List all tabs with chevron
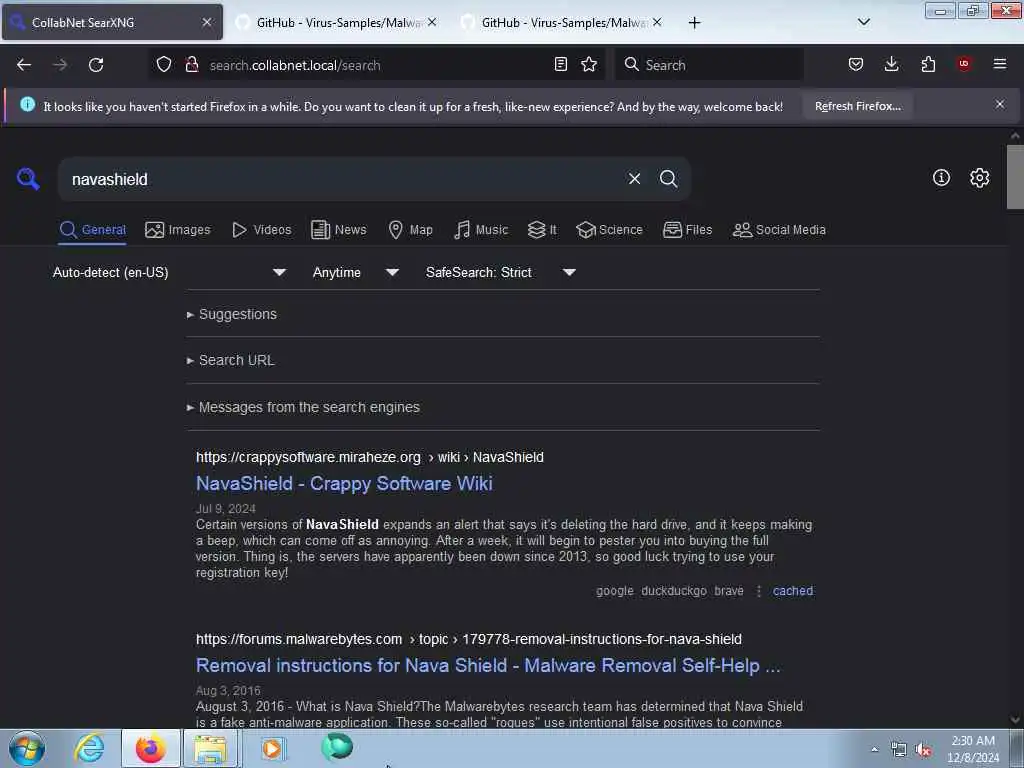1024x768 pixels. coord(863,22)
